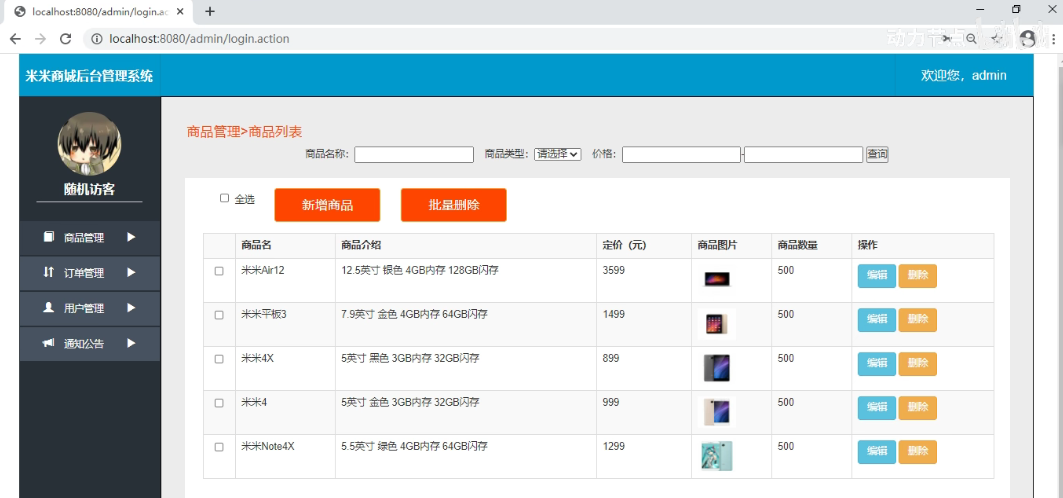Screen dimensions: 1063x498
Task: Click the 通知公告 megaphone icon
Action: click(48, 343)
